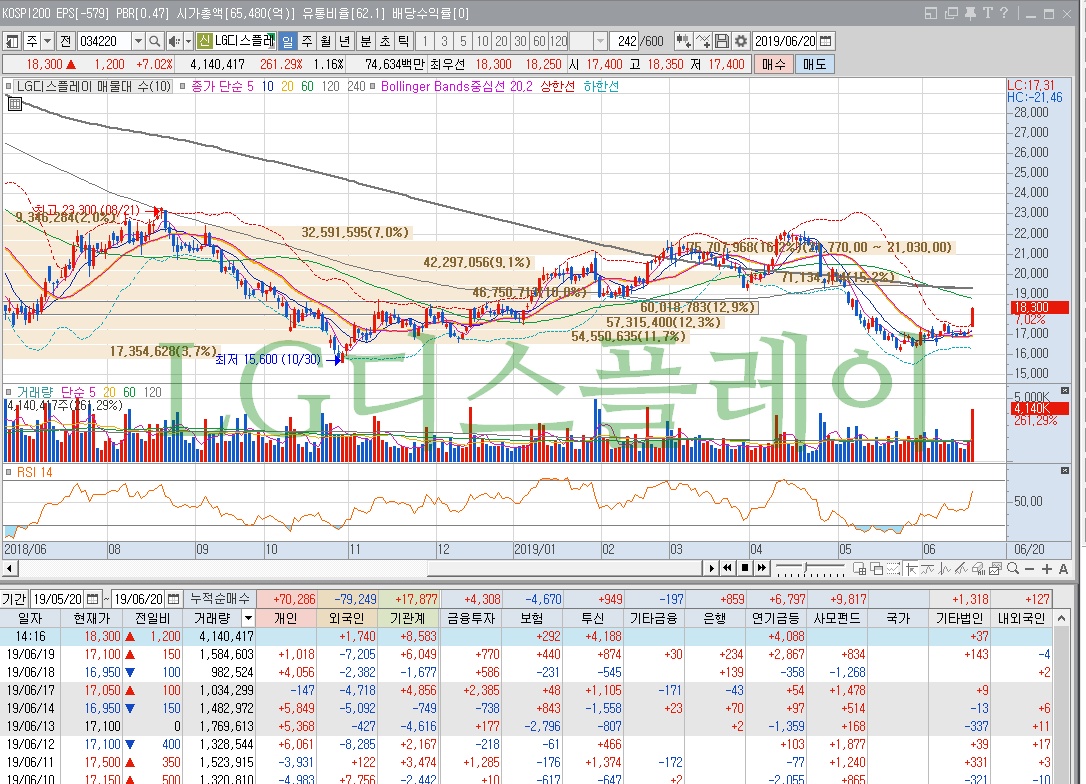1086x784 pixels.
Task: Click the sound speaker icon in toolbar
Action: 173,42
